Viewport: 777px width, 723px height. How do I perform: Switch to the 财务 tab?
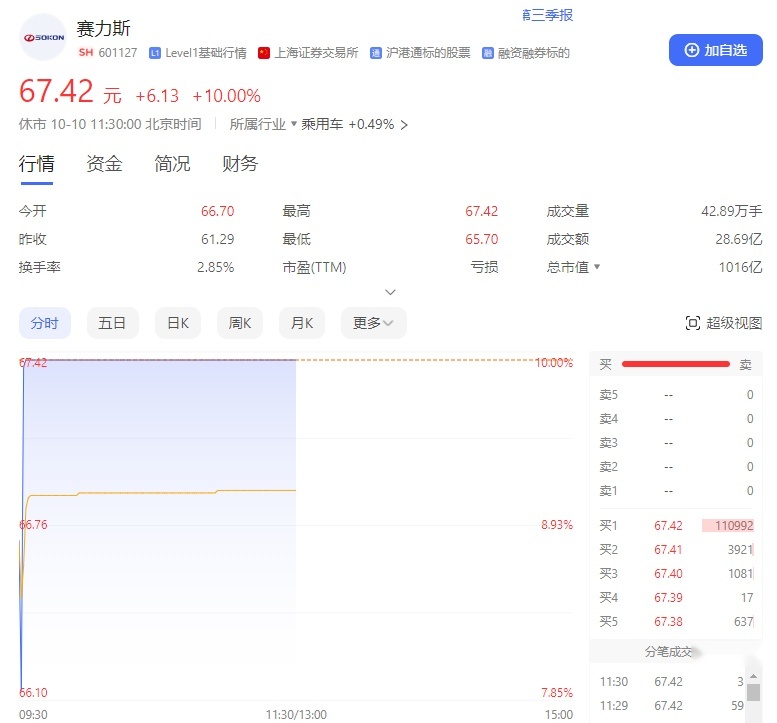[240, 164]
